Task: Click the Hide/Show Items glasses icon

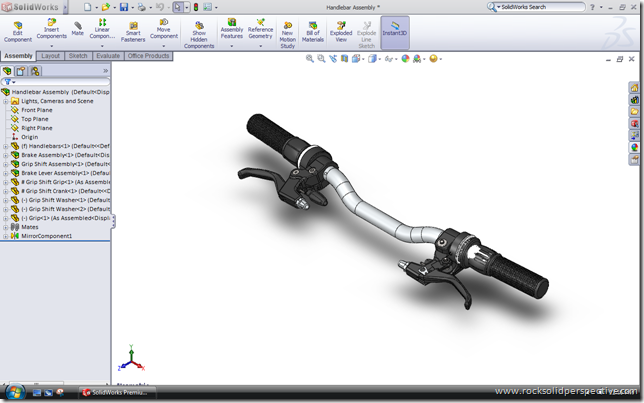Action: point(388,59)
